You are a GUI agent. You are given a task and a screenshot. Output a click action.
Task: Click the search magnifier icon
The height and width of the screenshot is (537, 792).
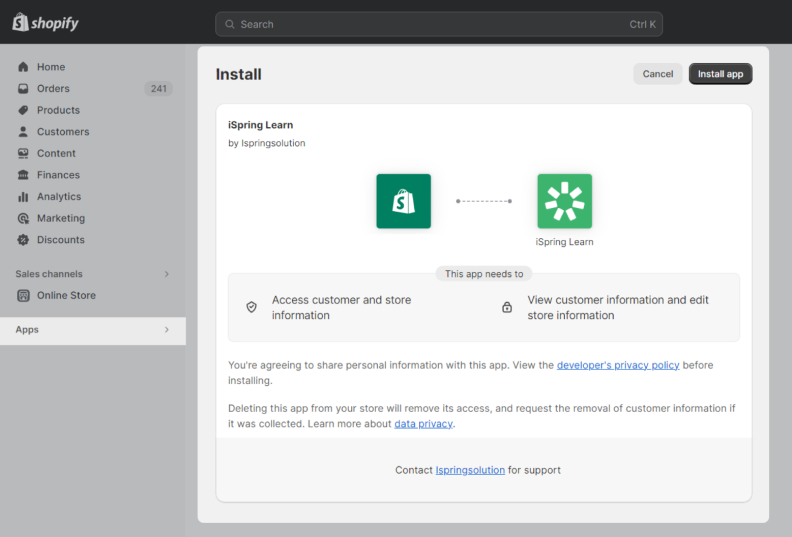click(x=230, y=24)
